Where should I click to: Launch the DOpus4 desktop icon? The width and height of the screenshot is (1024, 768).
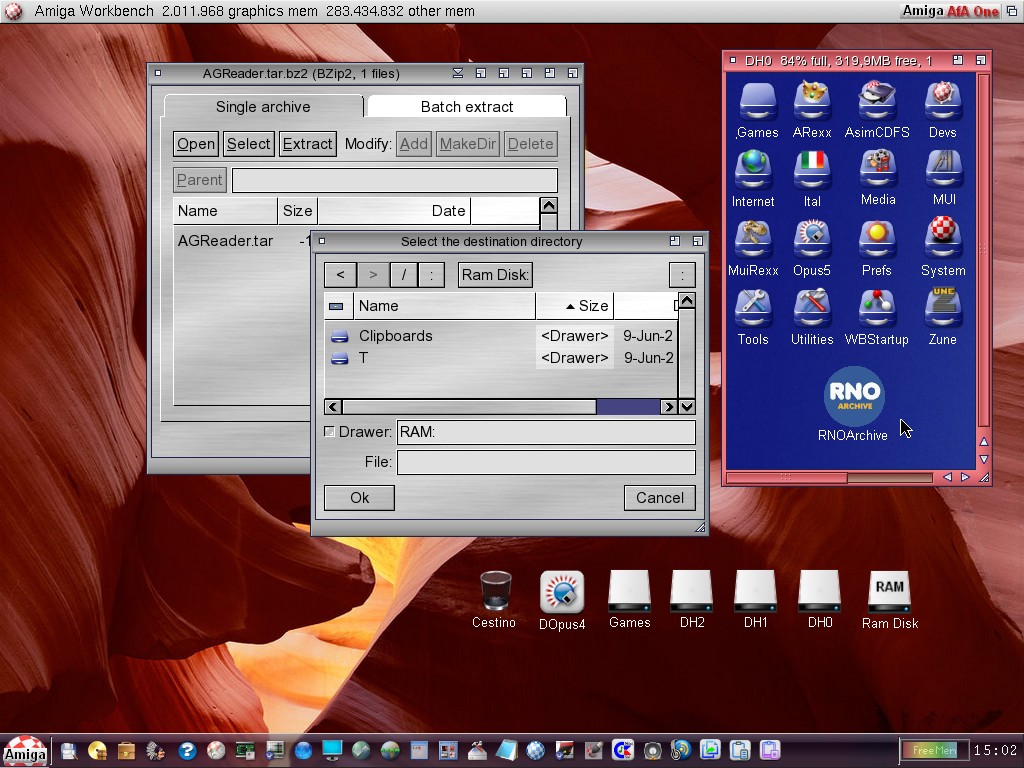pos(562,592)
